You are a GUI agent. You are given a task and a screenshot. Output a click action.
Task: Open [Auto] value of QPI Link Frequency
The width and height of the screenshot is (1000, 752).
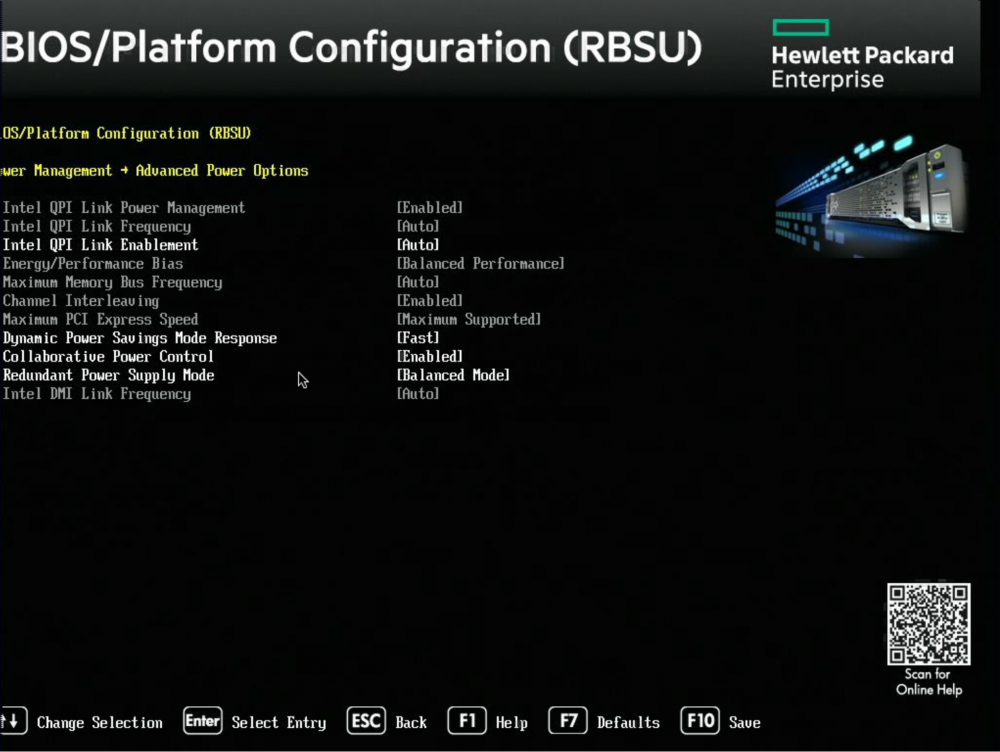[418, 226]
